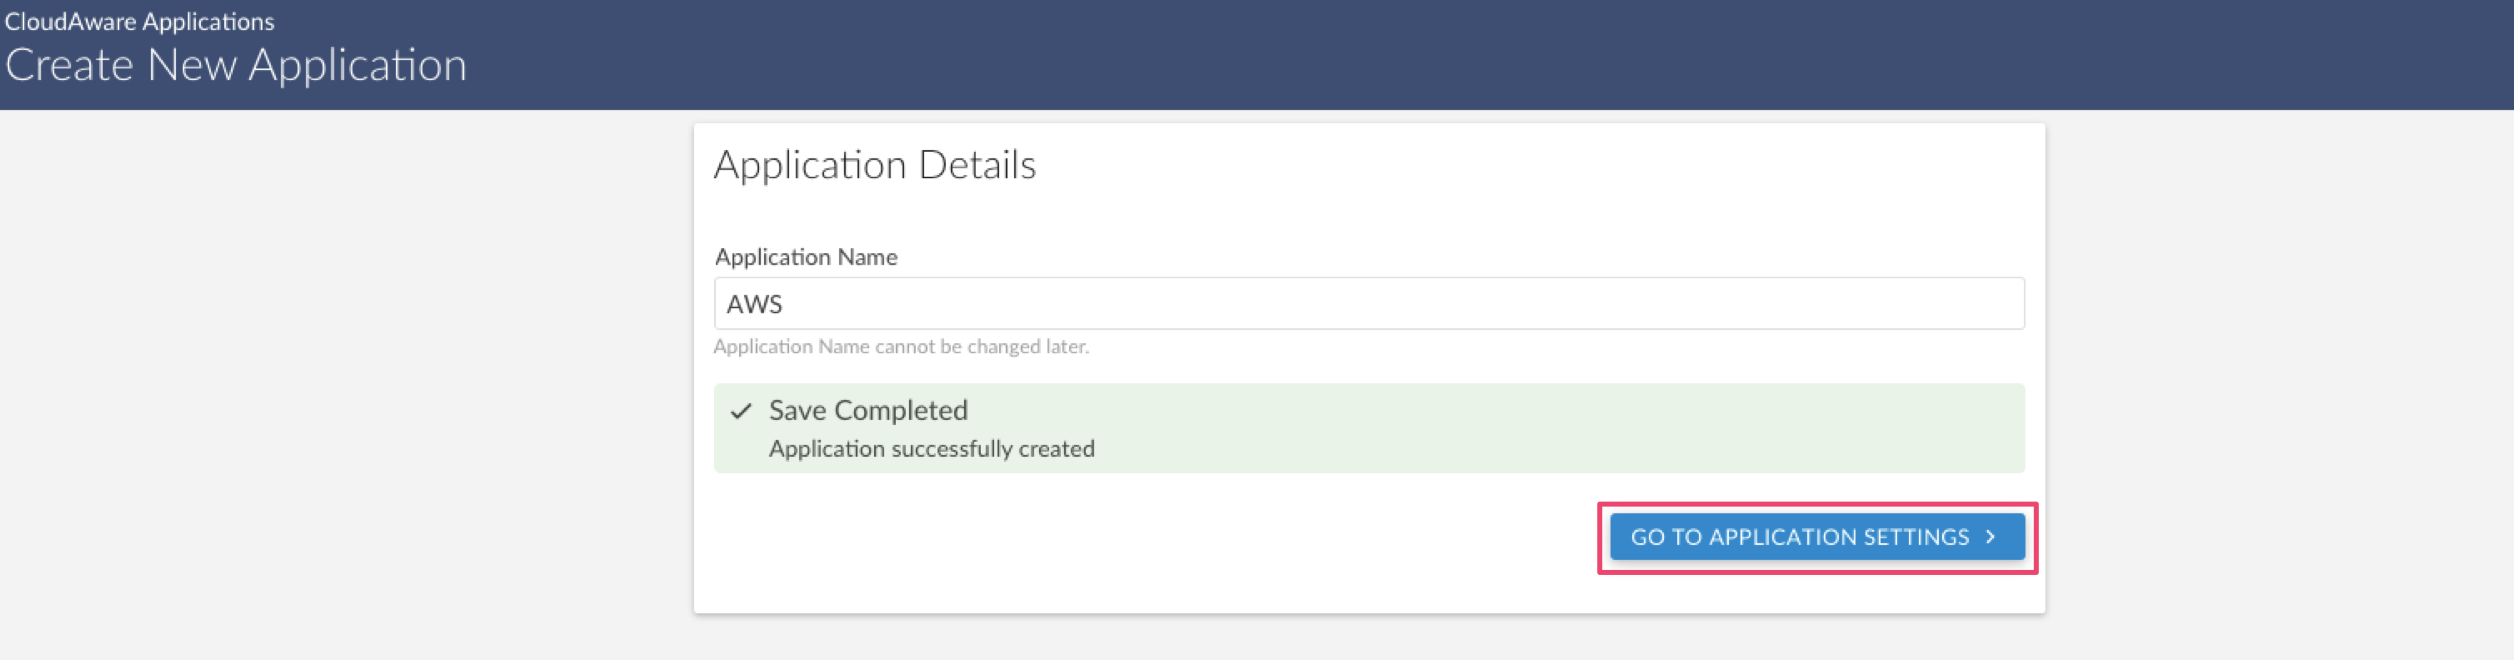Click the Application Details heading
Viewport: 2514px width, 660px height.
[875, 165]
